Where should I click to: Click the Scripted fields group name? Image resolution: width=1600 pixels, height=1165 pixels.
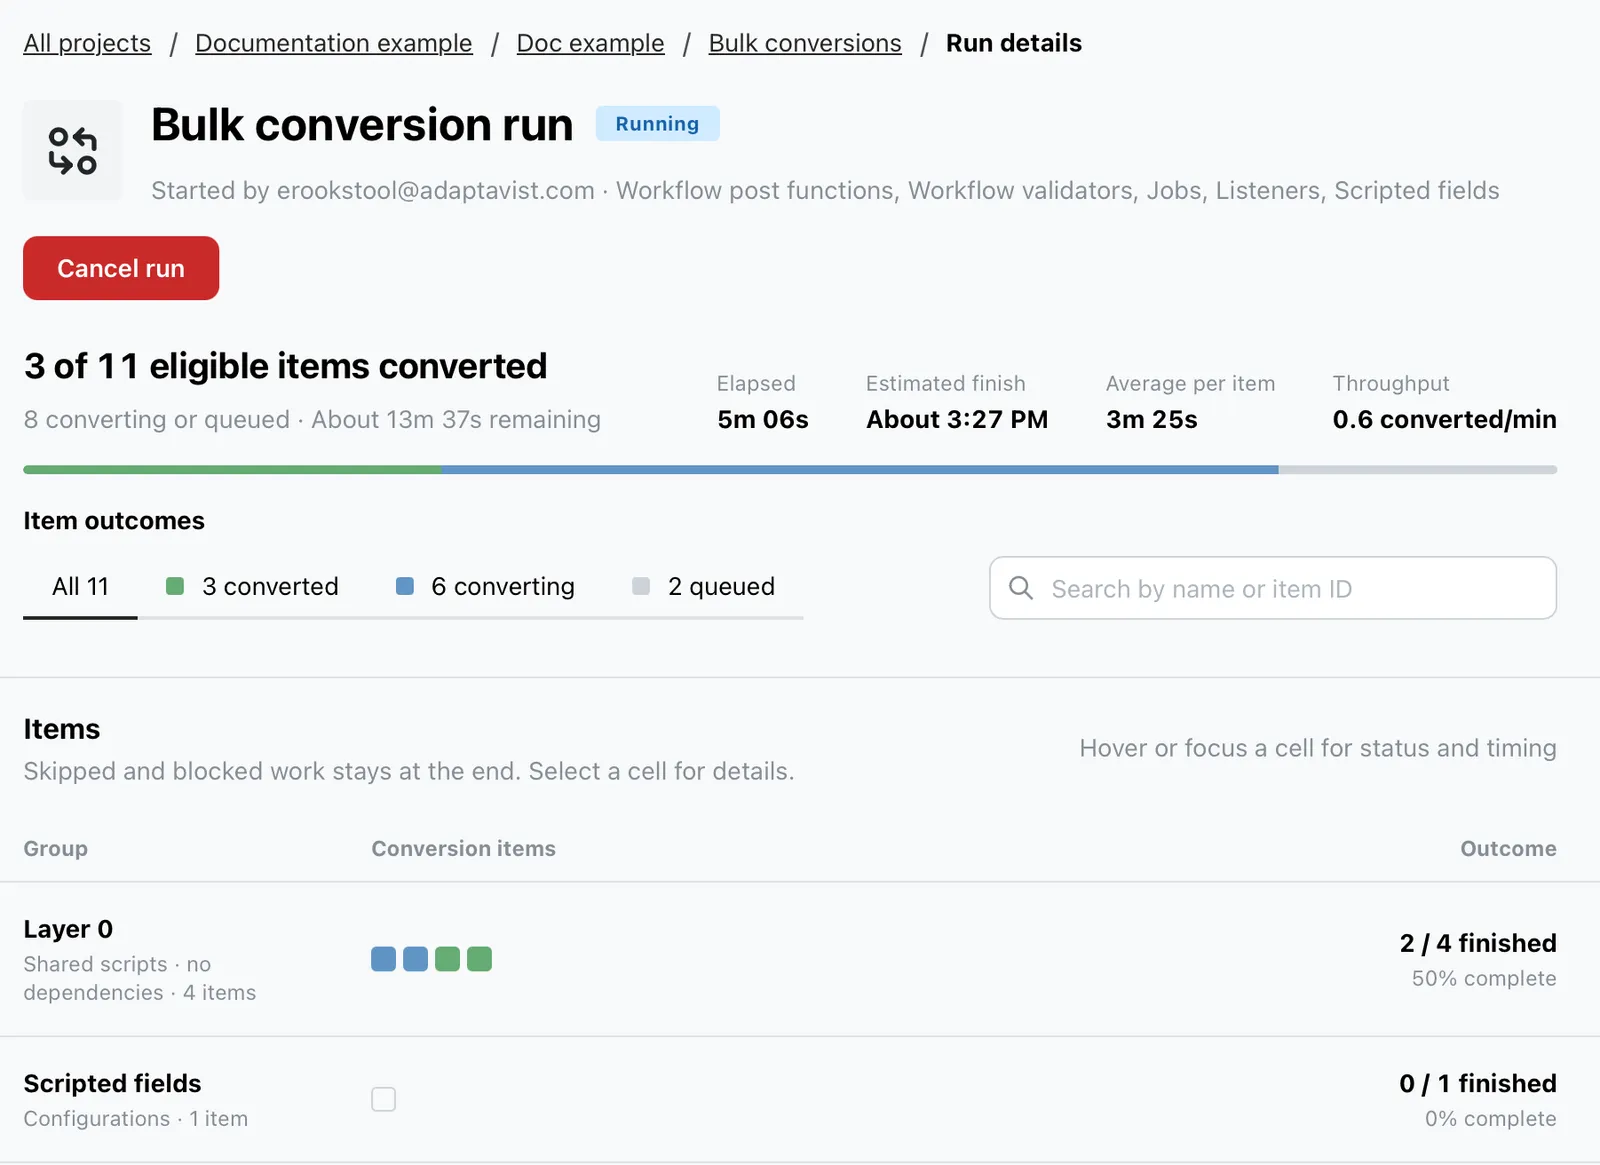112,1083
